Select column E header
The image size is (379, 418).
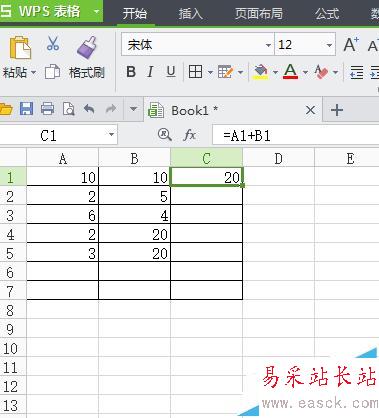click(x=347, y=158)
